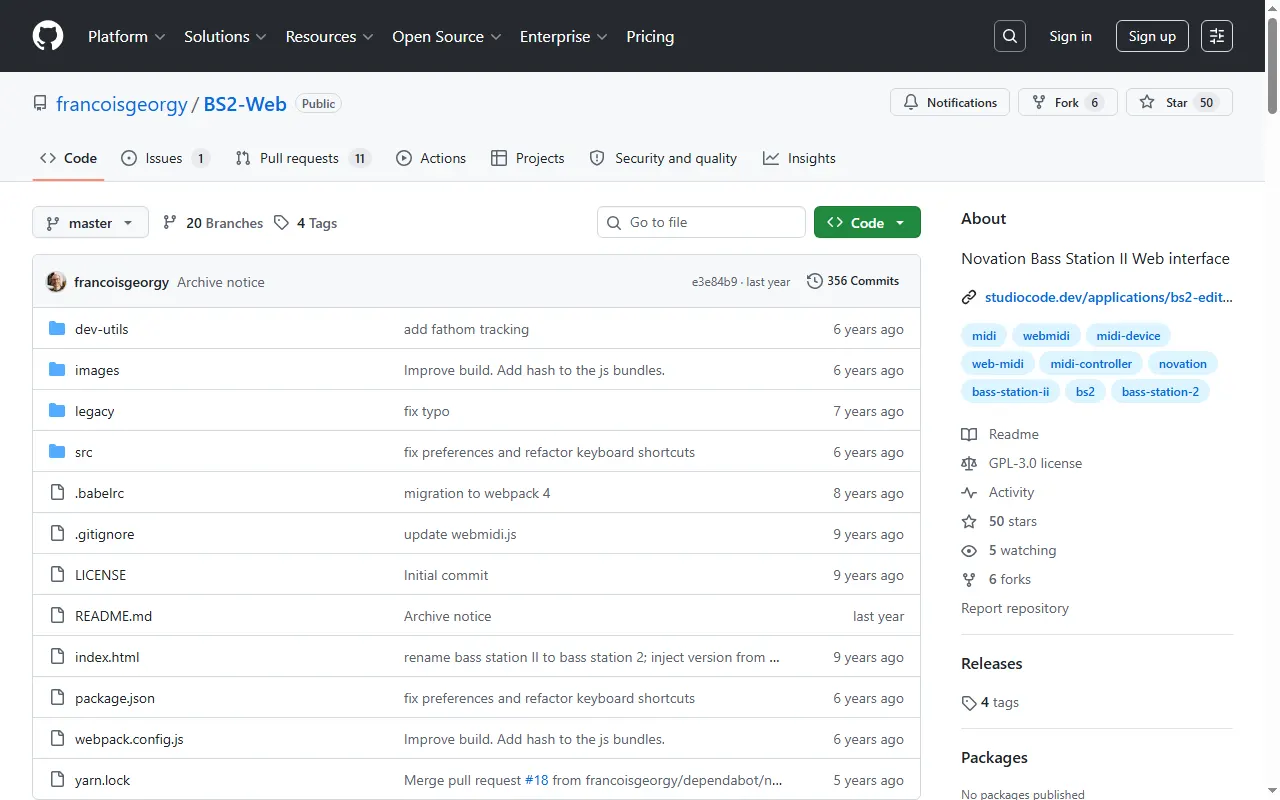View the 4 Tags link near branches
The image size is (1280, 800).
click(x=305, y=223)
